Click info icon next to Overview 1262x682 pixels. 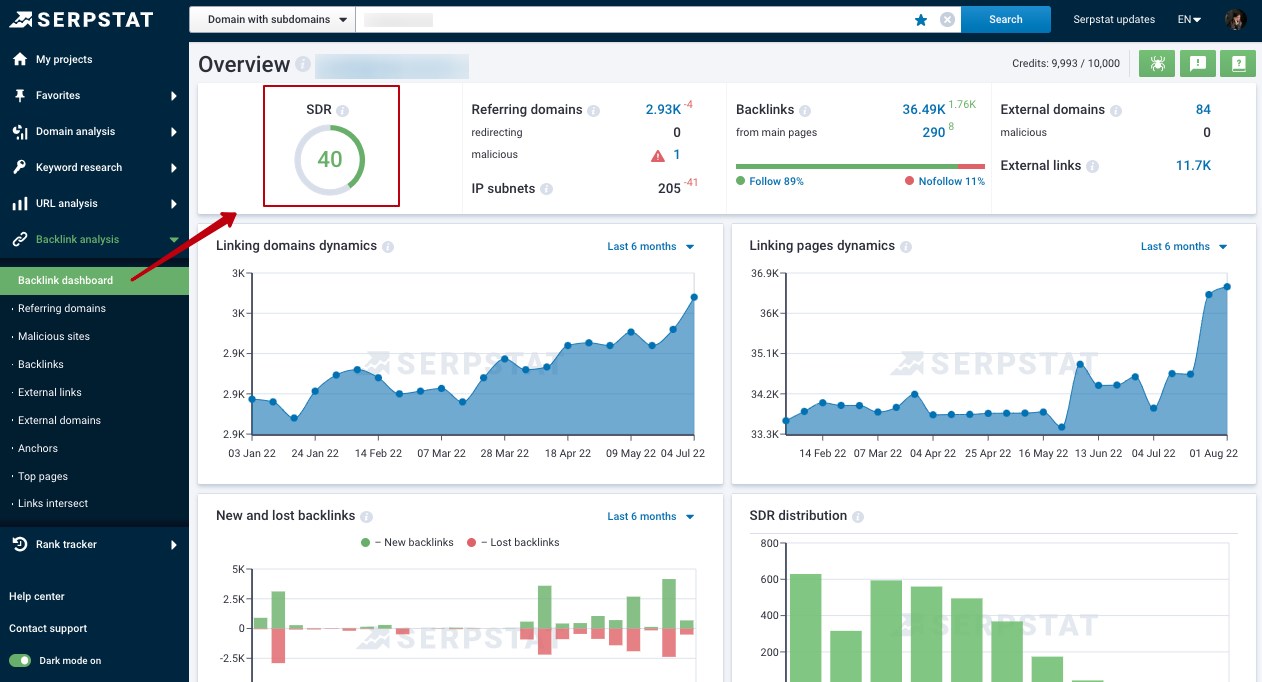click(x=303, y=65)
